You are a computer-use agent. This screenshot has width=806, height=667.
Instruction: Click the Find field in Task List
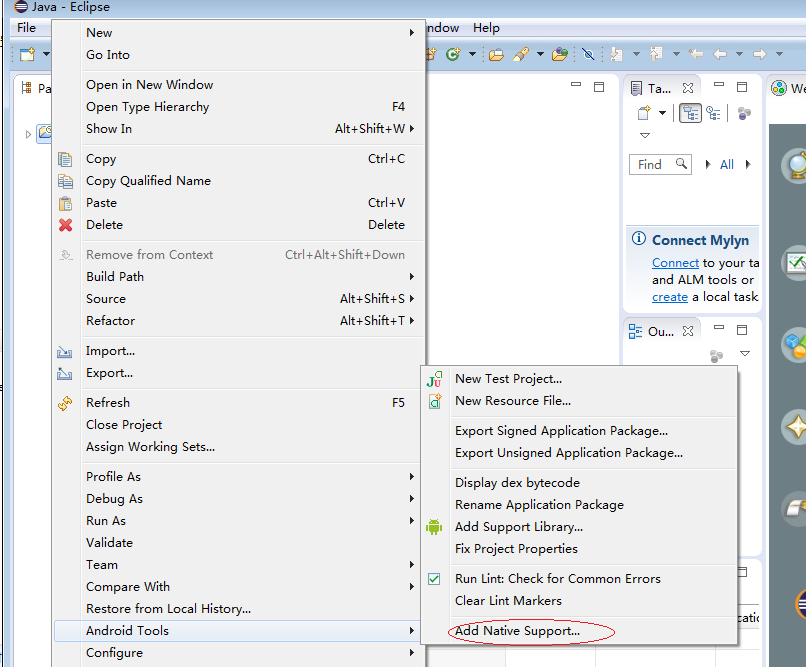[650, 164]
